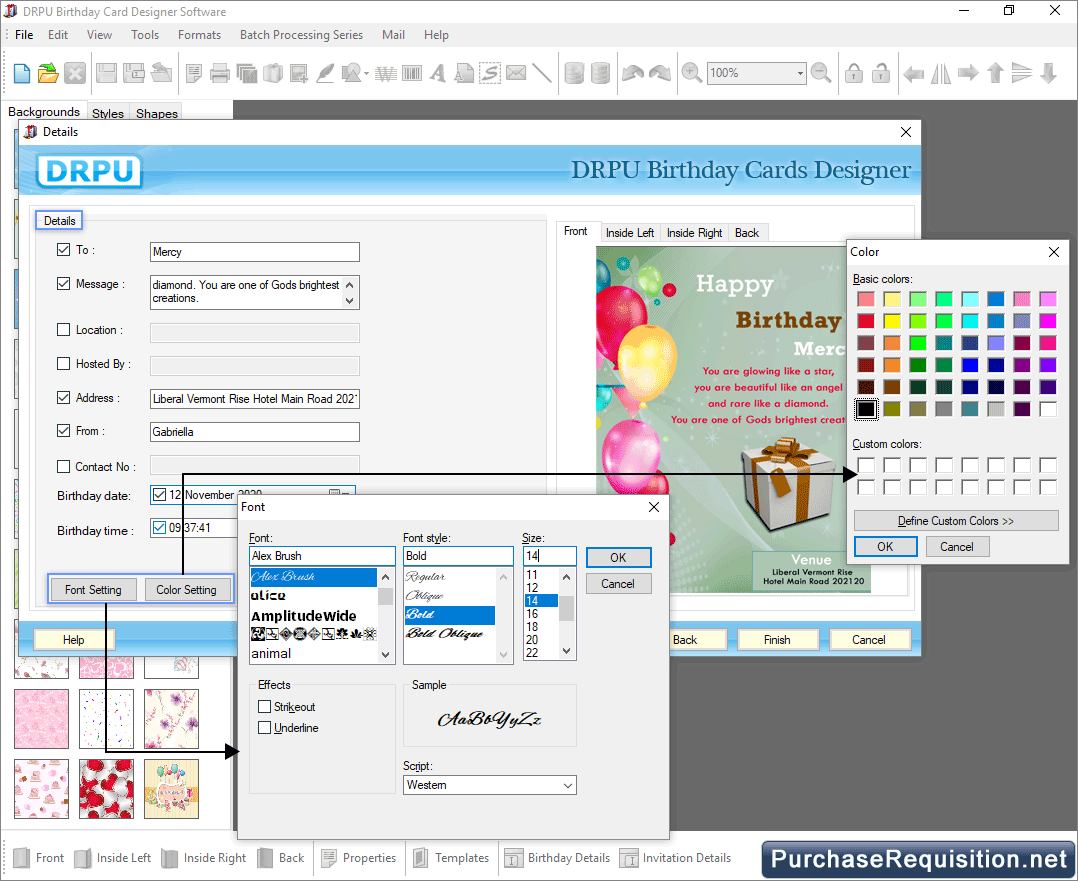Image resolution: width=1078 pixels, height=881 pixels.
Task: Enable Underline in font Effects
Action: [265, 728]
